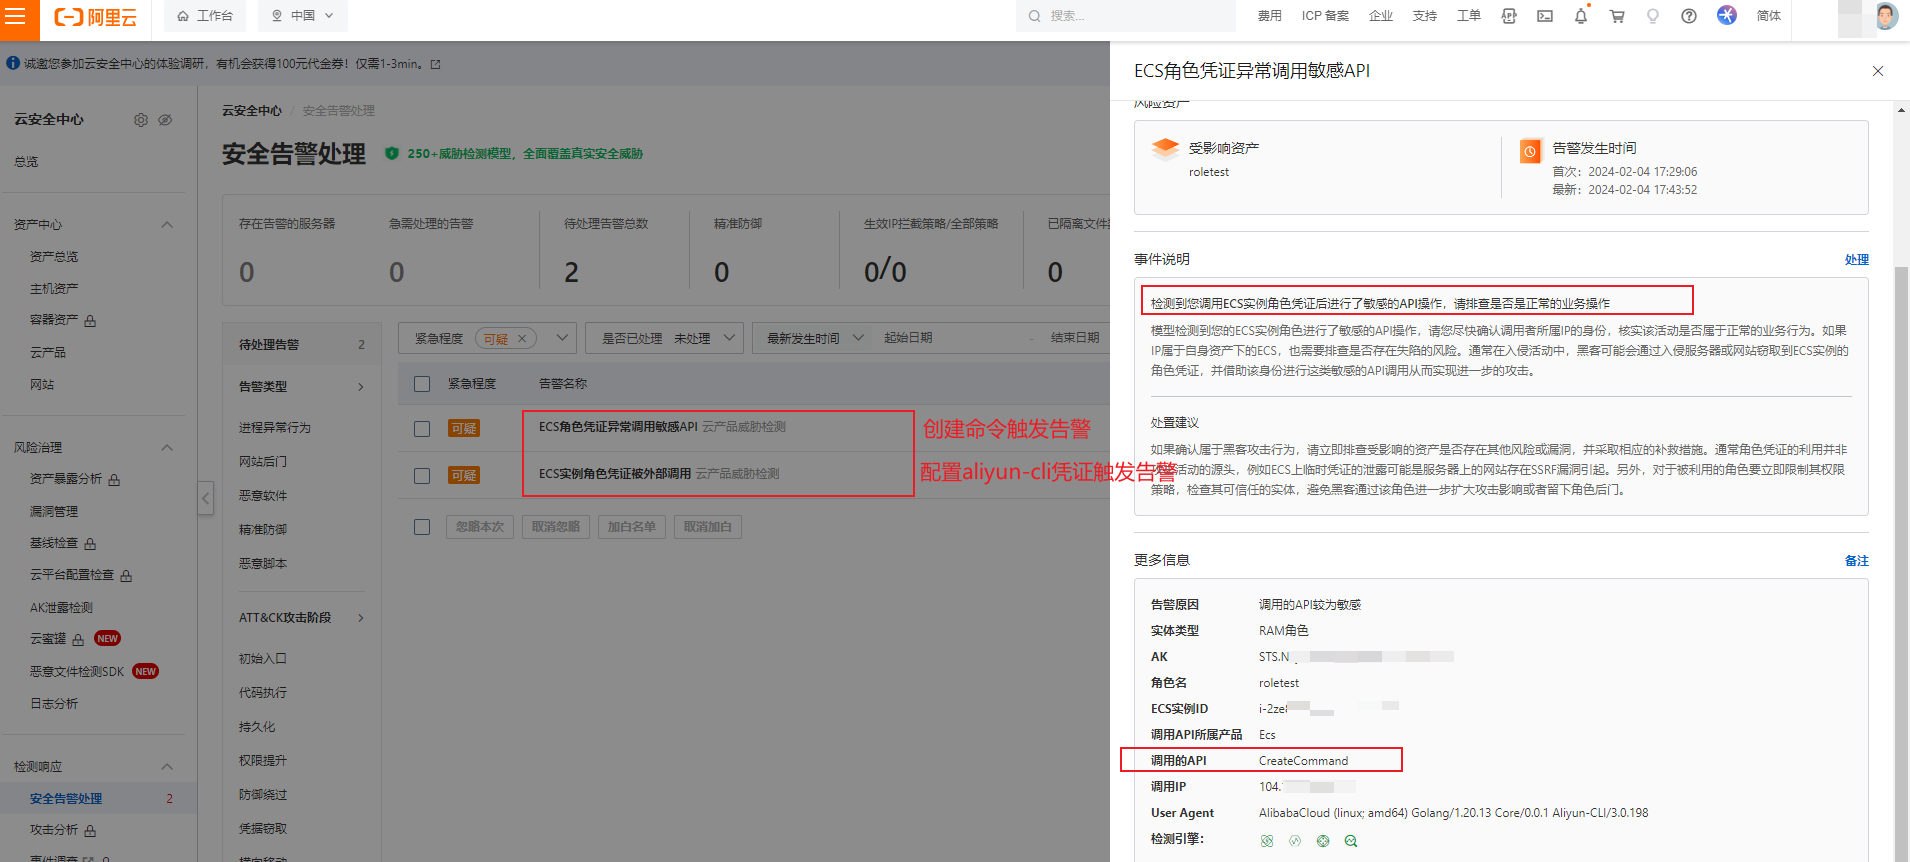This screenshot has width=1910, height=862.
Task: Open the help question mark icon
Action: [x=1689, y=16]
